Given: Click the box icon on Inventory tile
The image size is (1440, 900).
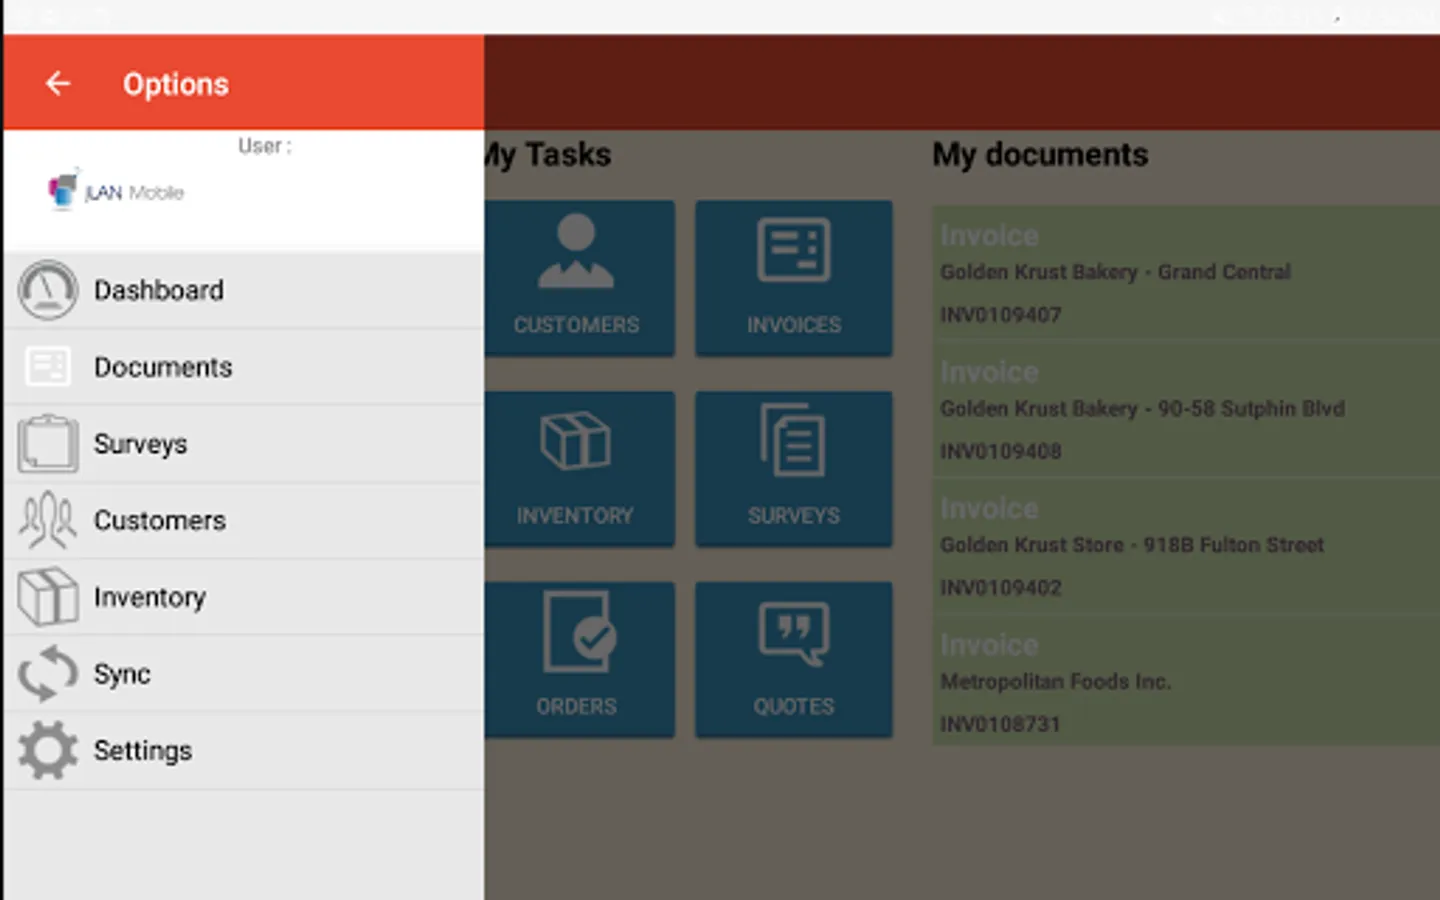Looking at the screenshot, I should (576, 440).
